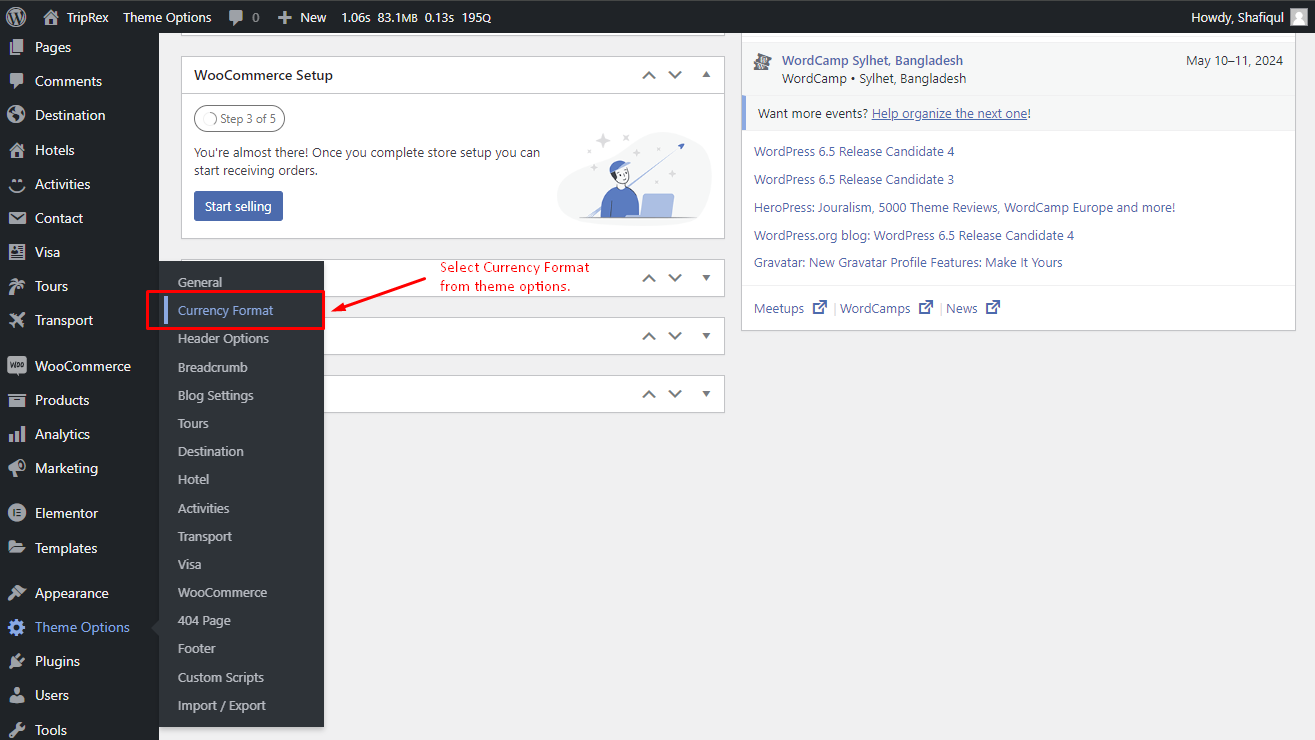The width and height of the screenshot is (1315, 740).
Task: Click the person icon for Users
Action: 16,695
